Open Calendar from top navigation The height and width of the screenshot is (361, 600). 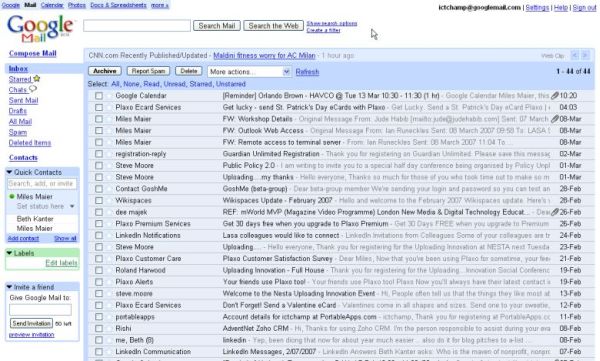pos(52,5)
